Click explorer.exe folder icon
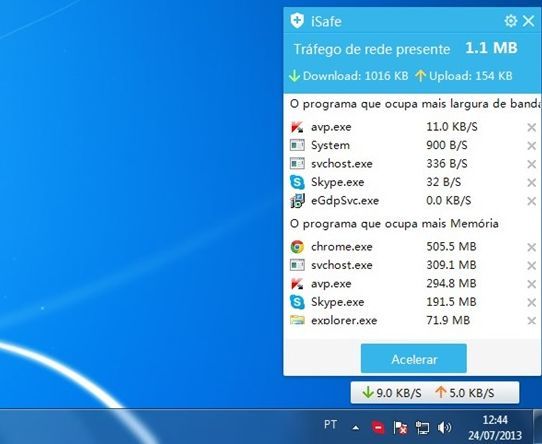Image resolution: width=542 pixels, height=444 pixels. click(x=297, y=320)
